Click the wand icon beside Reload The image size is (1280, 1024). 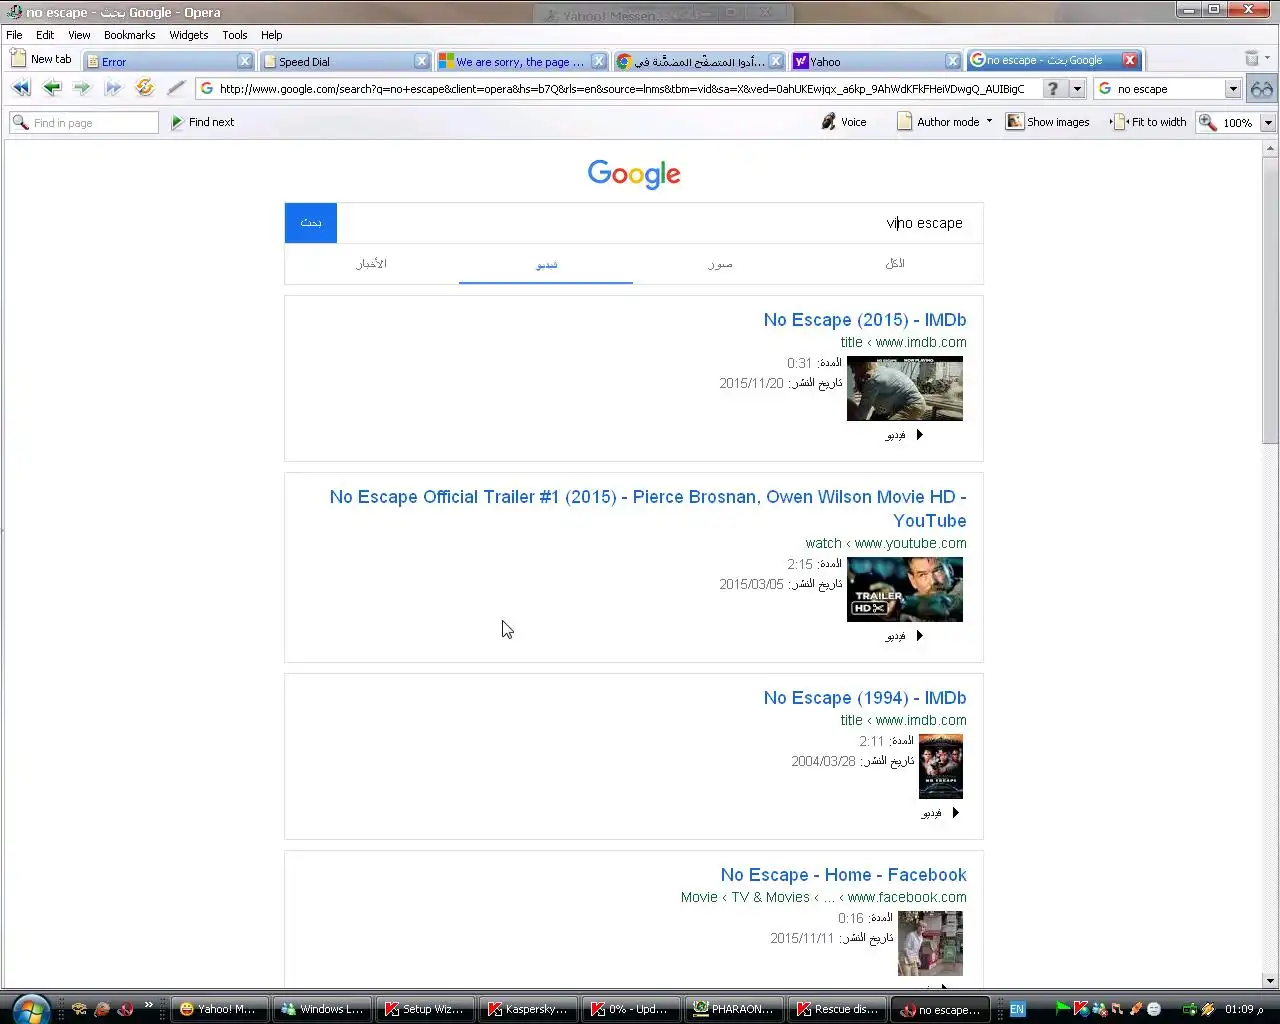[176, 88]
